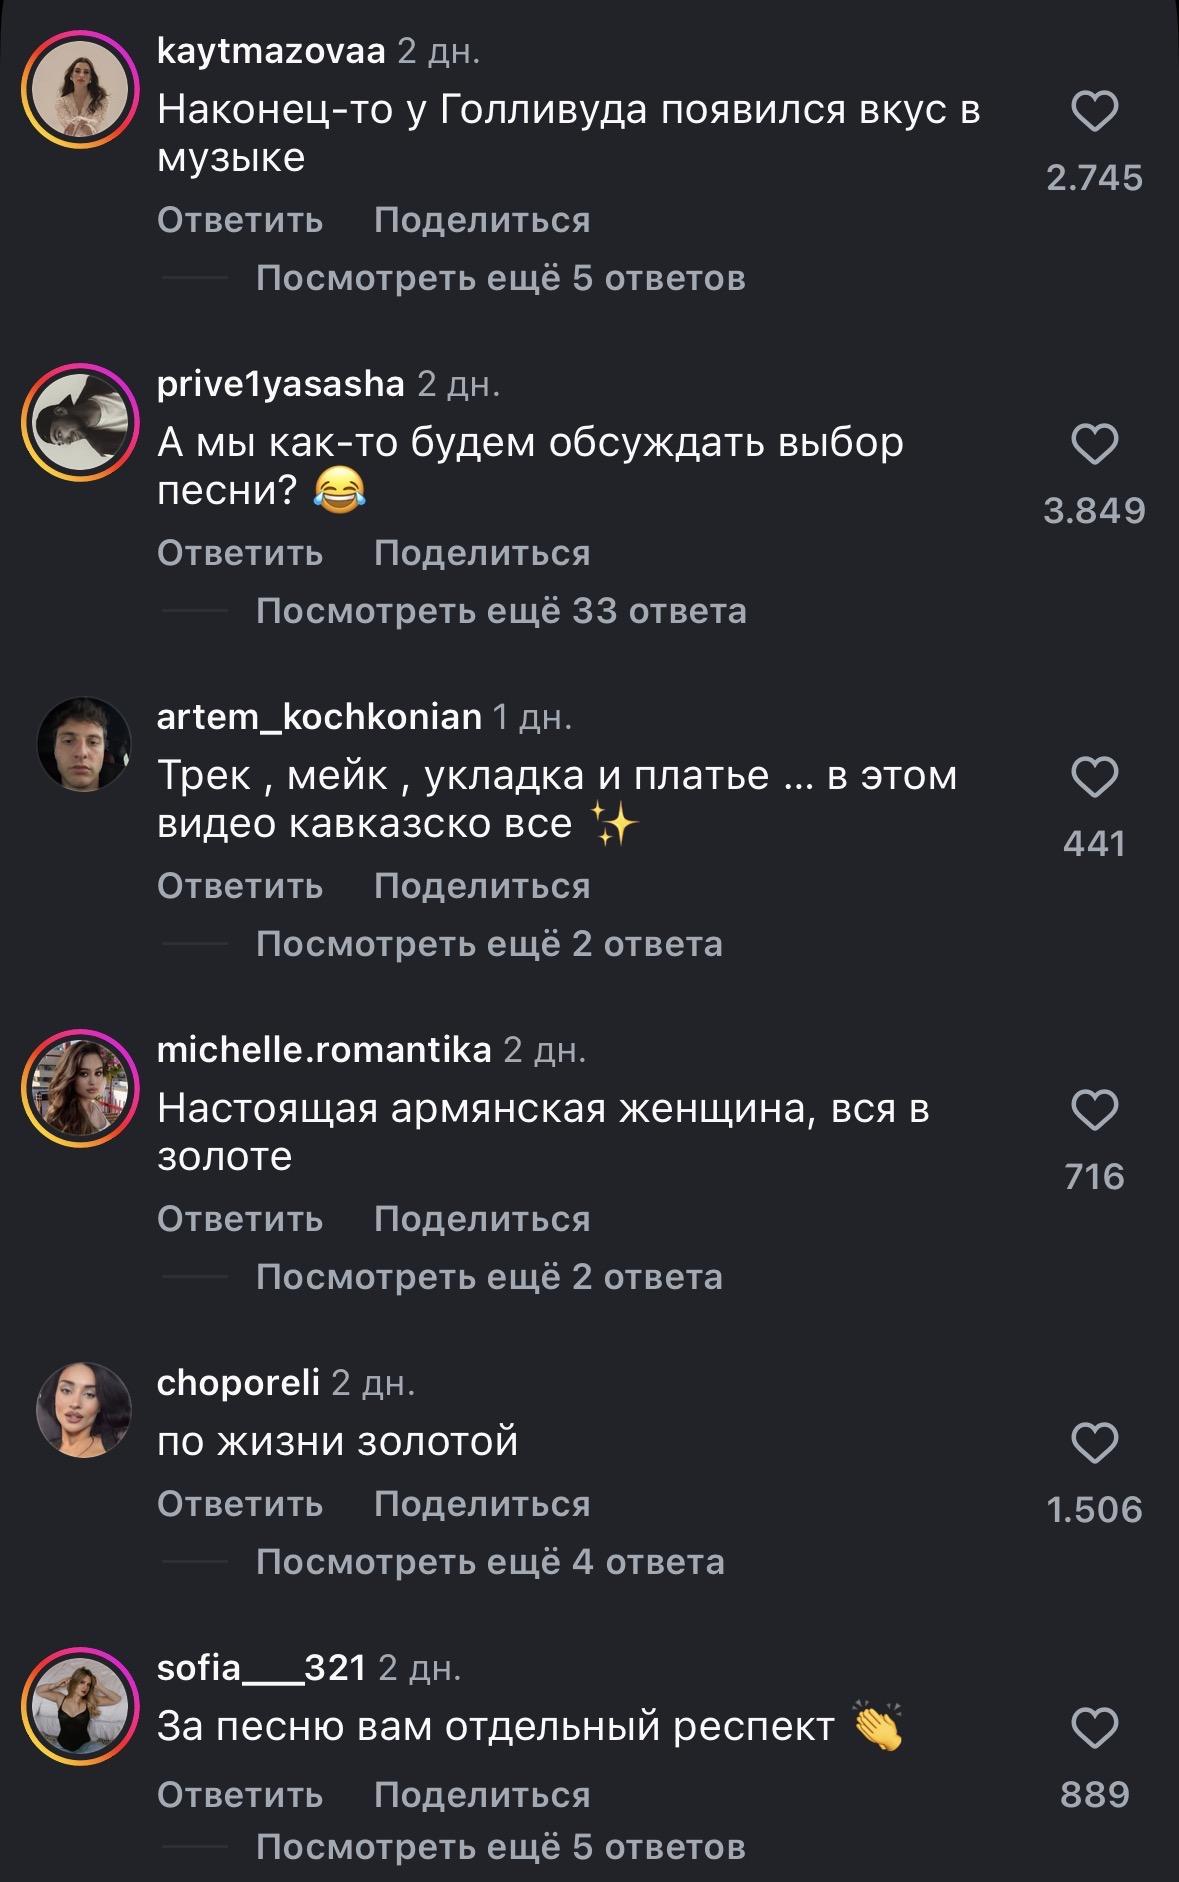
Task: Show 5 more replies under kaytmazovaa's comment
Action: [501, 278]
